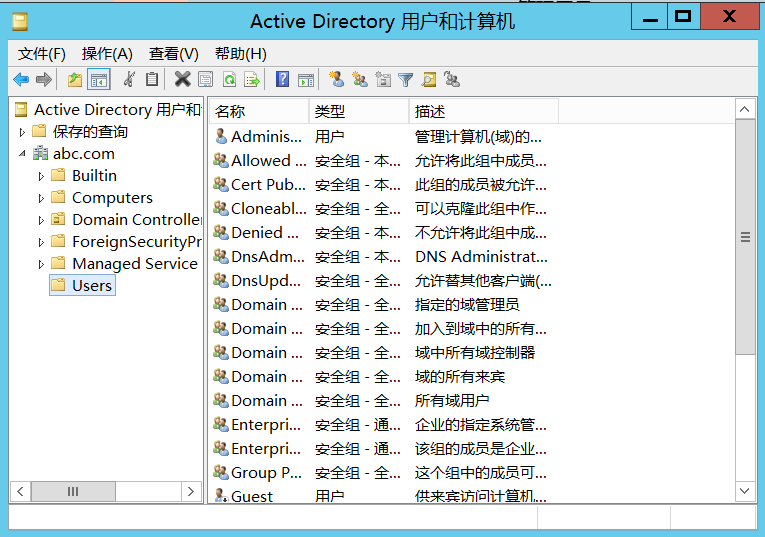This screenshot has height=537, width=765.
Task: Click the Filter funnel icon
Action: [x=405, y=80]
